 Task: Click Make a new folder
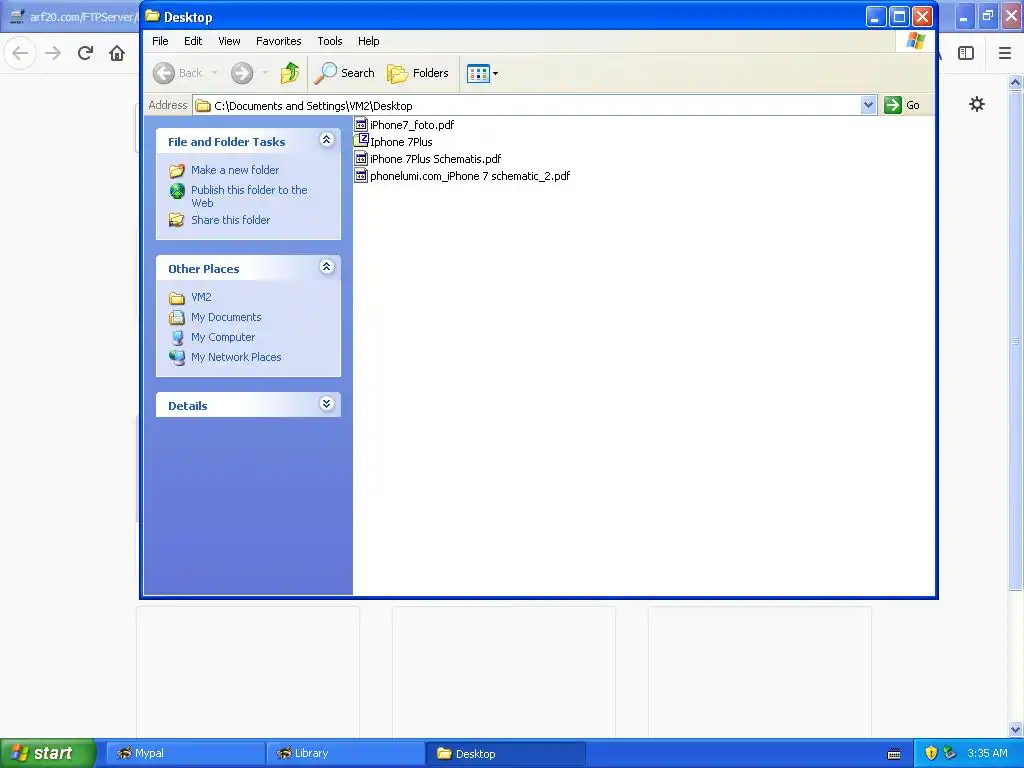tap(235, 170)
